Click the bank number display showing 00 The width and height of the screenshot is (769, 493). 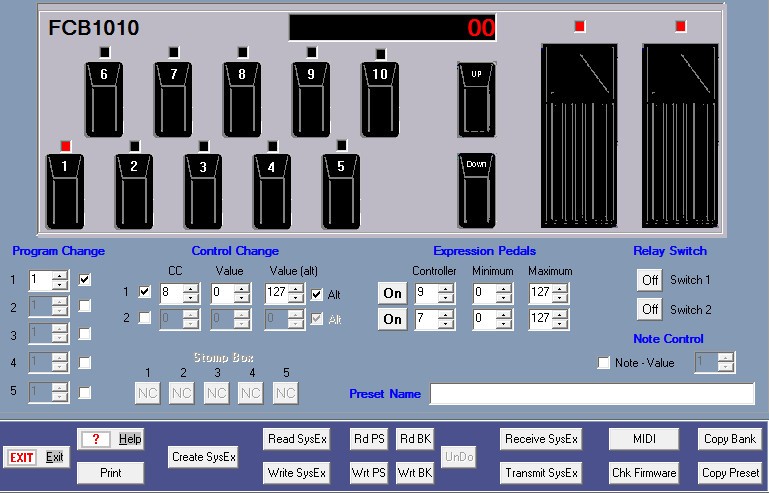click(x=392, y=27)
